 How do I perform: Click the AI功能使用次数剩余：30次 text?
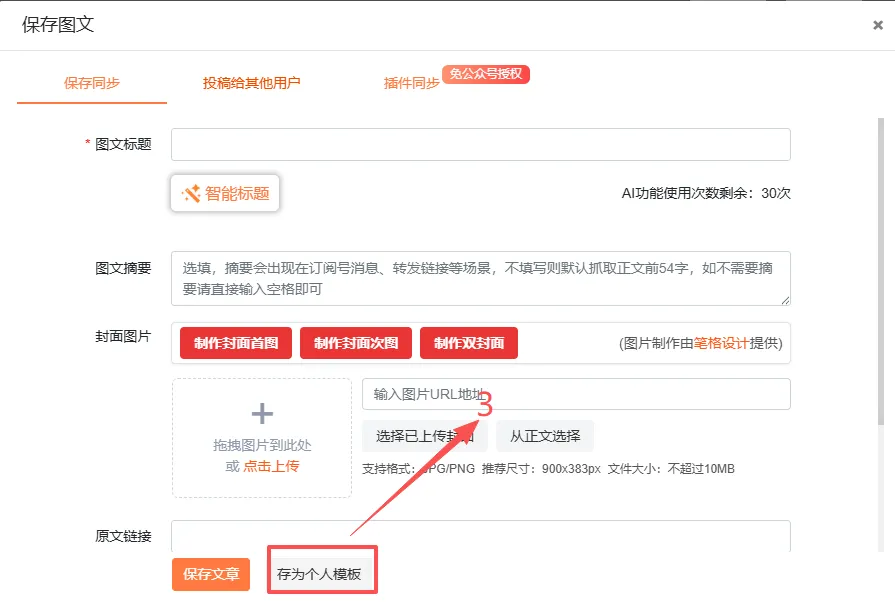click(706, 193)
